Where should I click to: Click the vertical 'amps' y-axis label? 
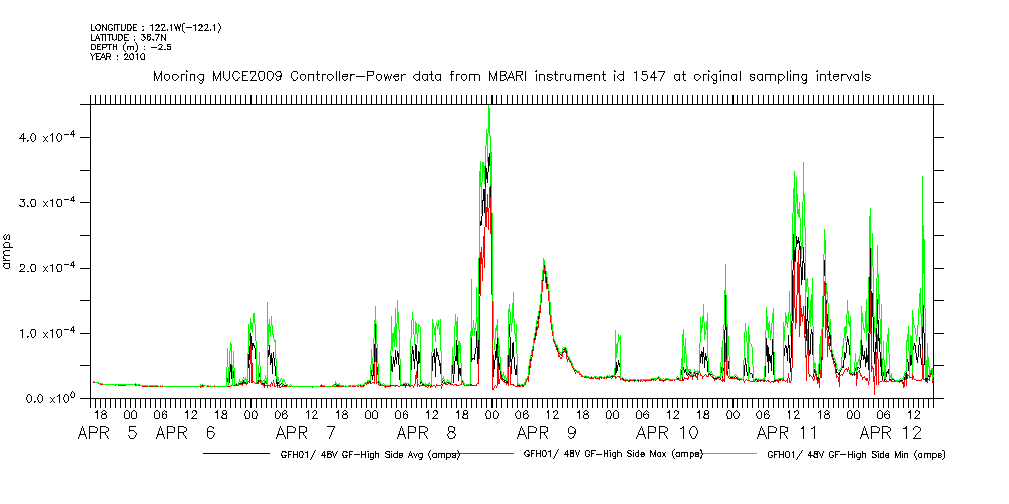pos(10,252)
